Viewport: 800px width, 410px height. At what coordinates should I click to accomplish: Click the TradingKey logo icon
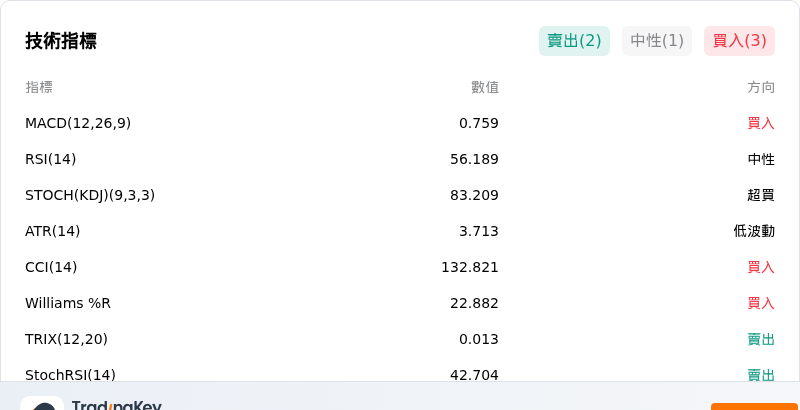point(42,403)
